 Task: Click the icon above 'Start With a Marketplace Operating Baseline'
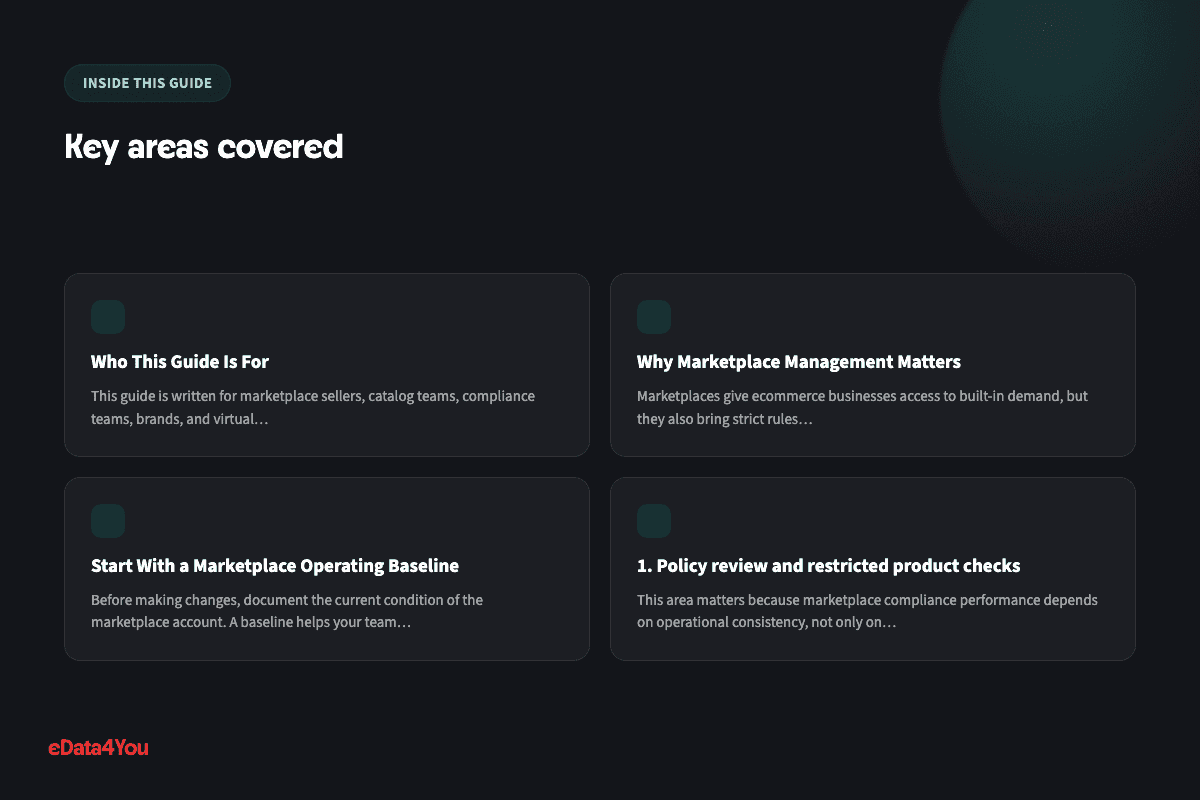108,521
